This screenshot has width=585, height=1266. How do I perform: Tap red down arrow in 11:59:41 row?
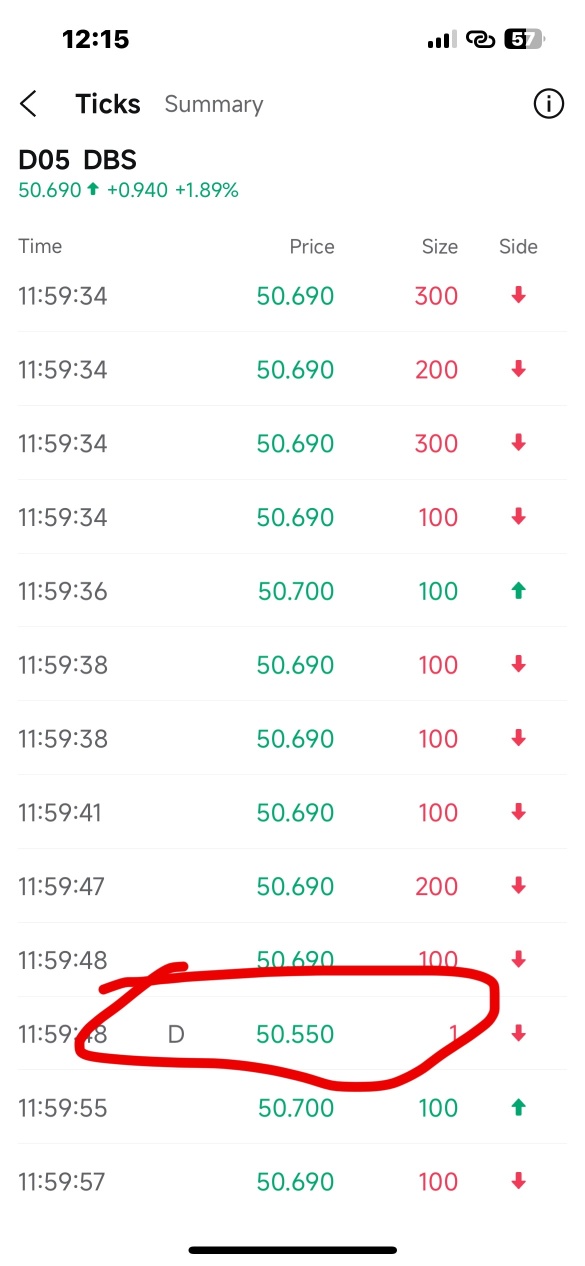coord(518,812)
